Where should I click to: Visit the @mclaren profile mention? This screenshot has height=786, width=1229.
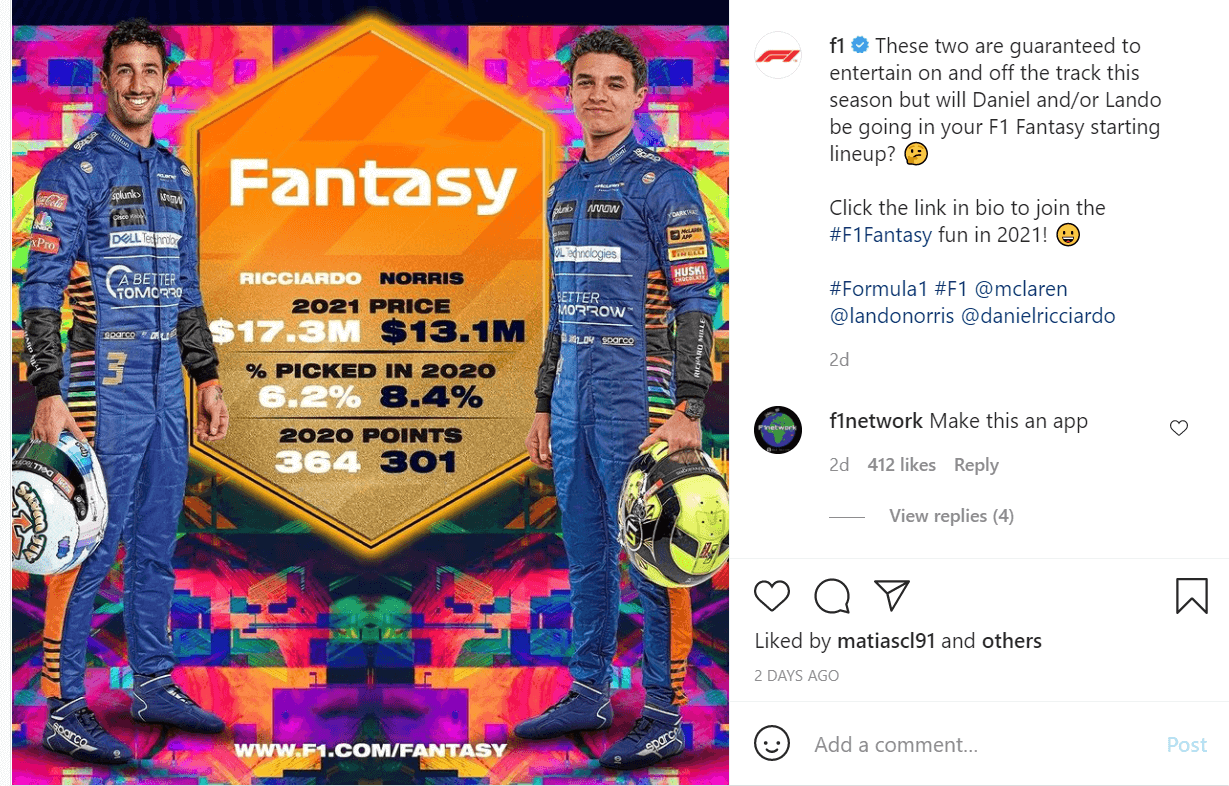(x=1021, y=289)
